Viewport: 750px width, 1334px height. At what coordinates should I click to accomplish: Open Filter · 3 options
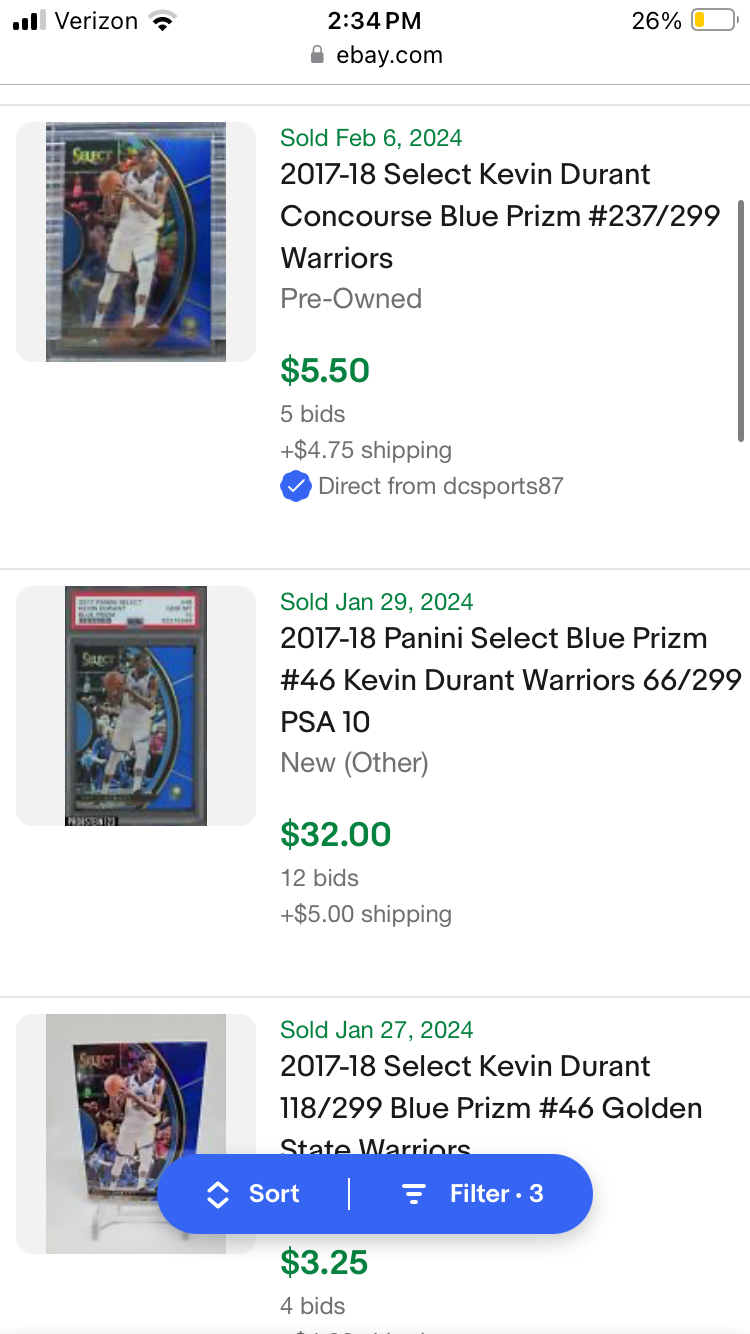(472, 1194)
